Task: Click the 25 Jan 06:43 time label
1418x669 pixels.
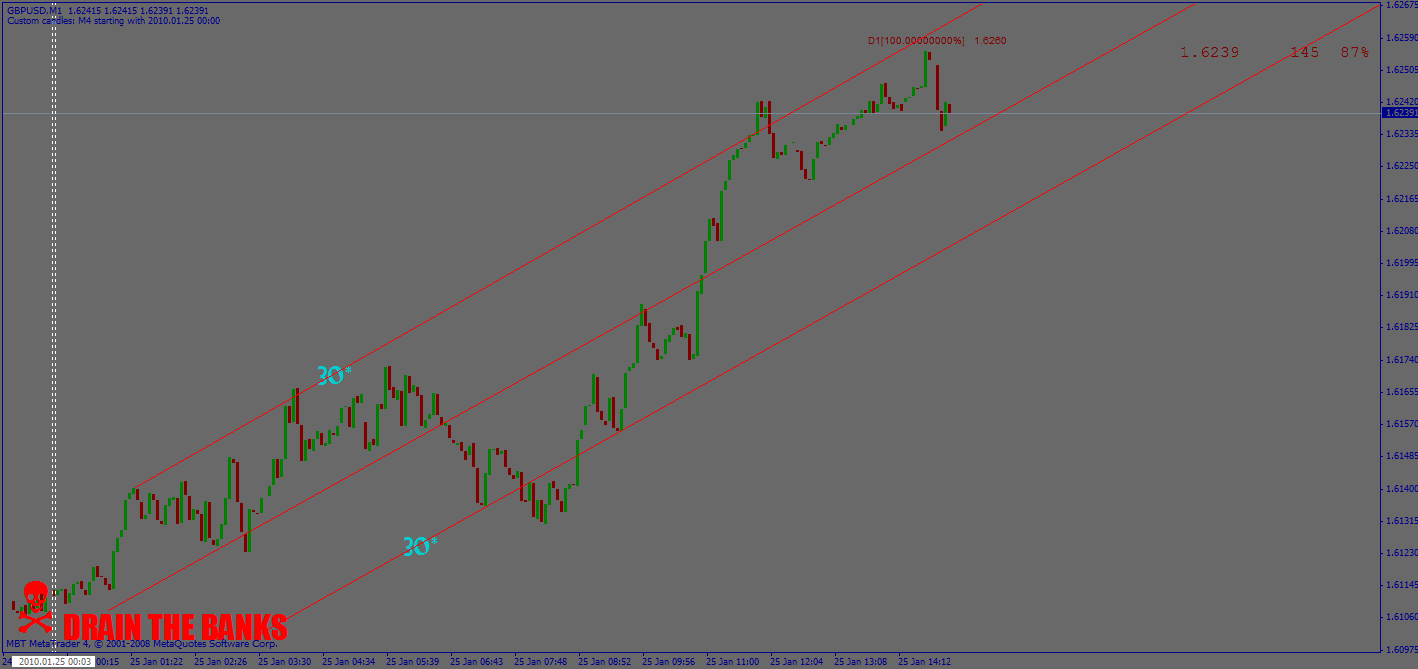Action: point(476,661)
